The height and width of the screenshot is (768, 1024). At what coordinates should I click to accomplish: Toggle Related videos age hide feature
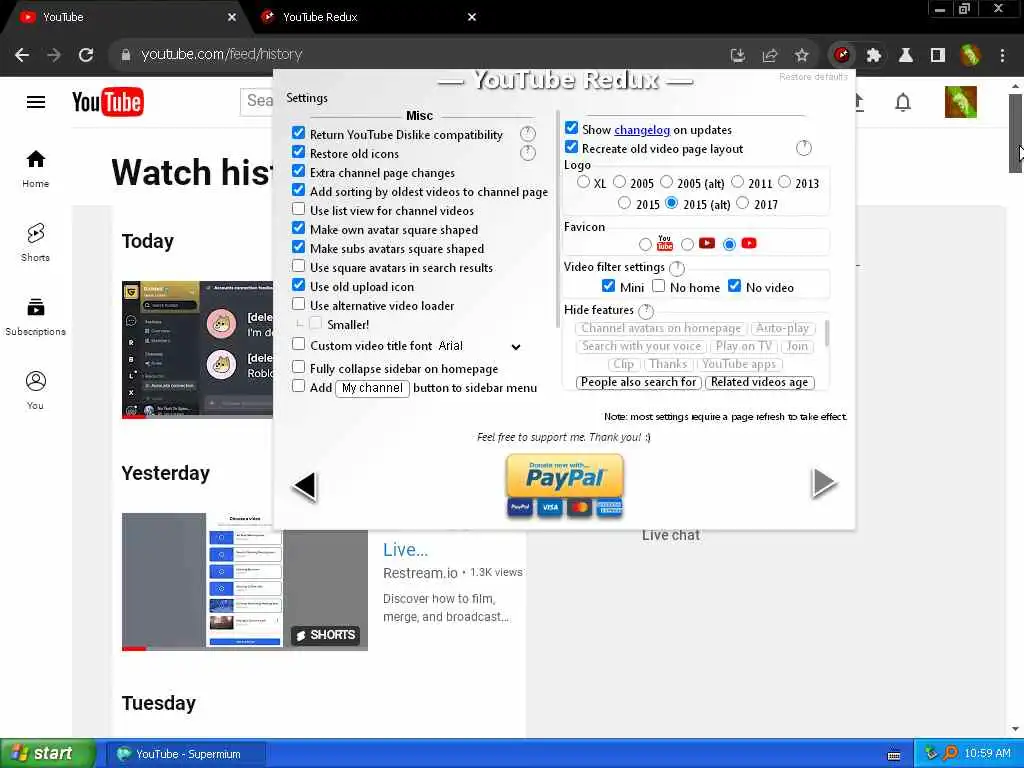click(760, 382)
